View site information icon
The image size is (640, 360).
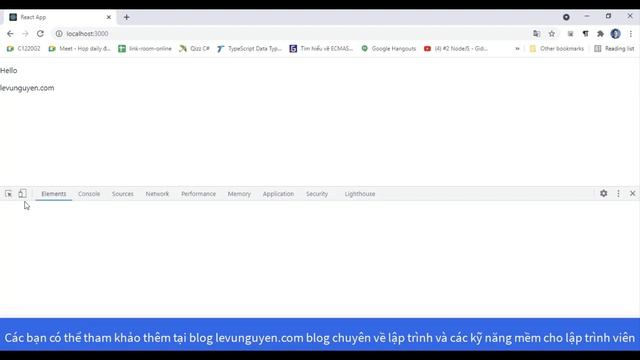[59, 34]
